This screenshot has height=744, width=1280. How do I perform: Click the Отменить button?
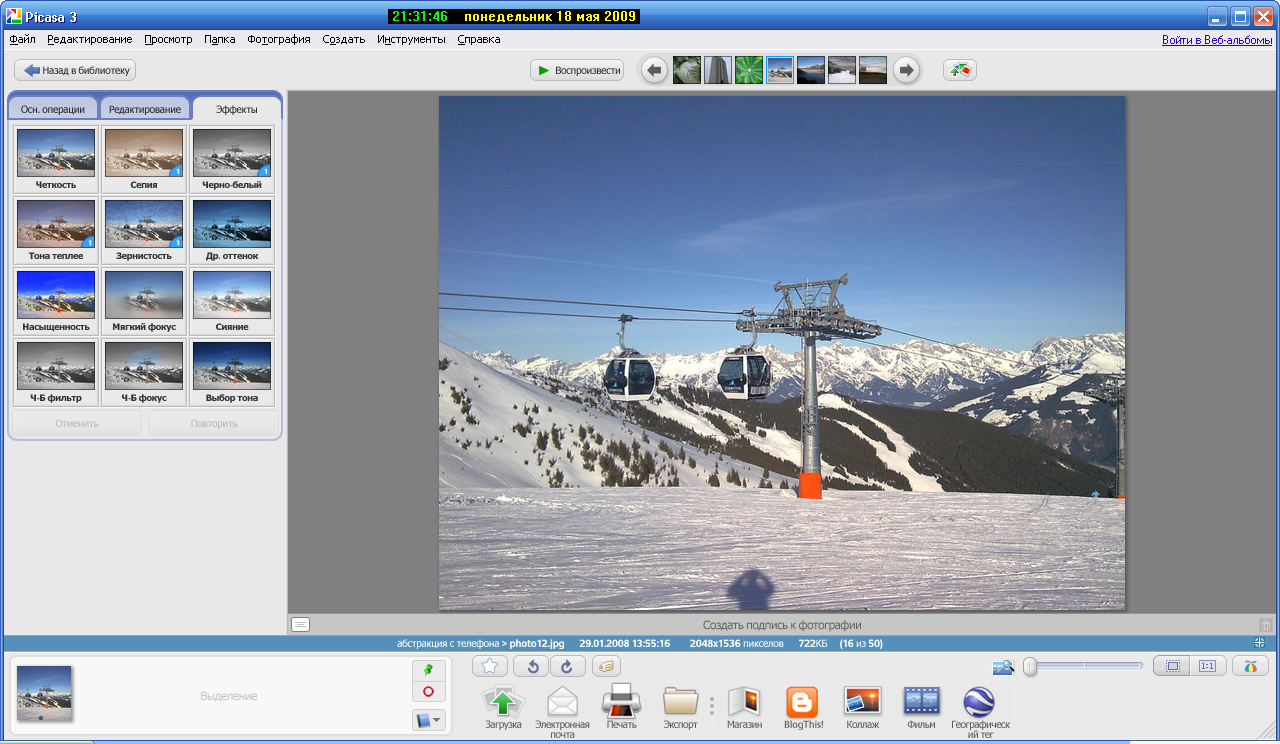click(77, 423)
